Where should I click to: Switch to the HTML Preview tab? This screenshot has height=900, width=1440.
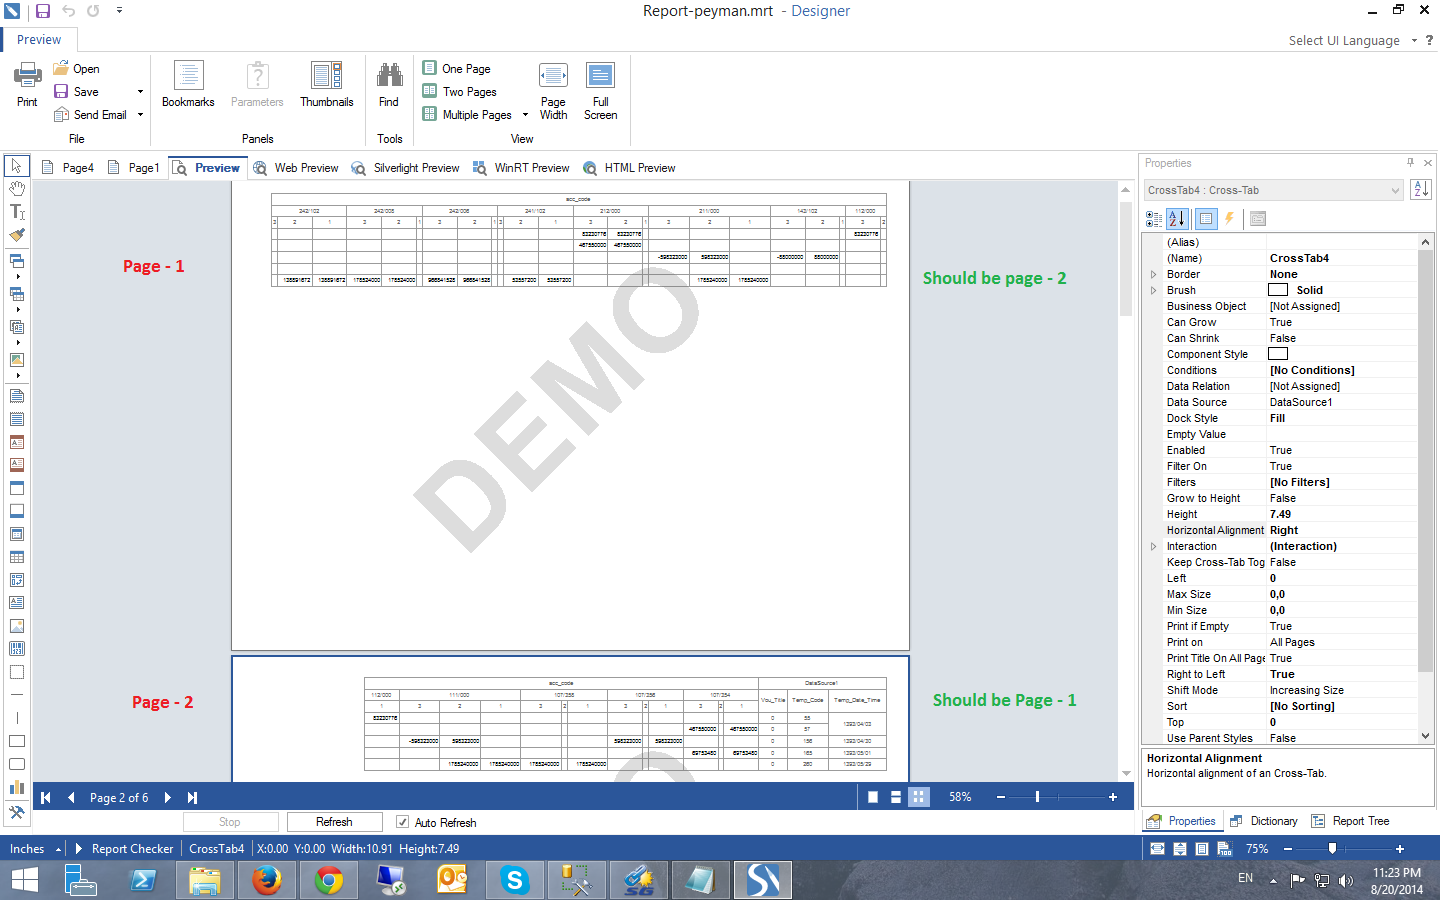pyautogui.click(x=630, y=168)
